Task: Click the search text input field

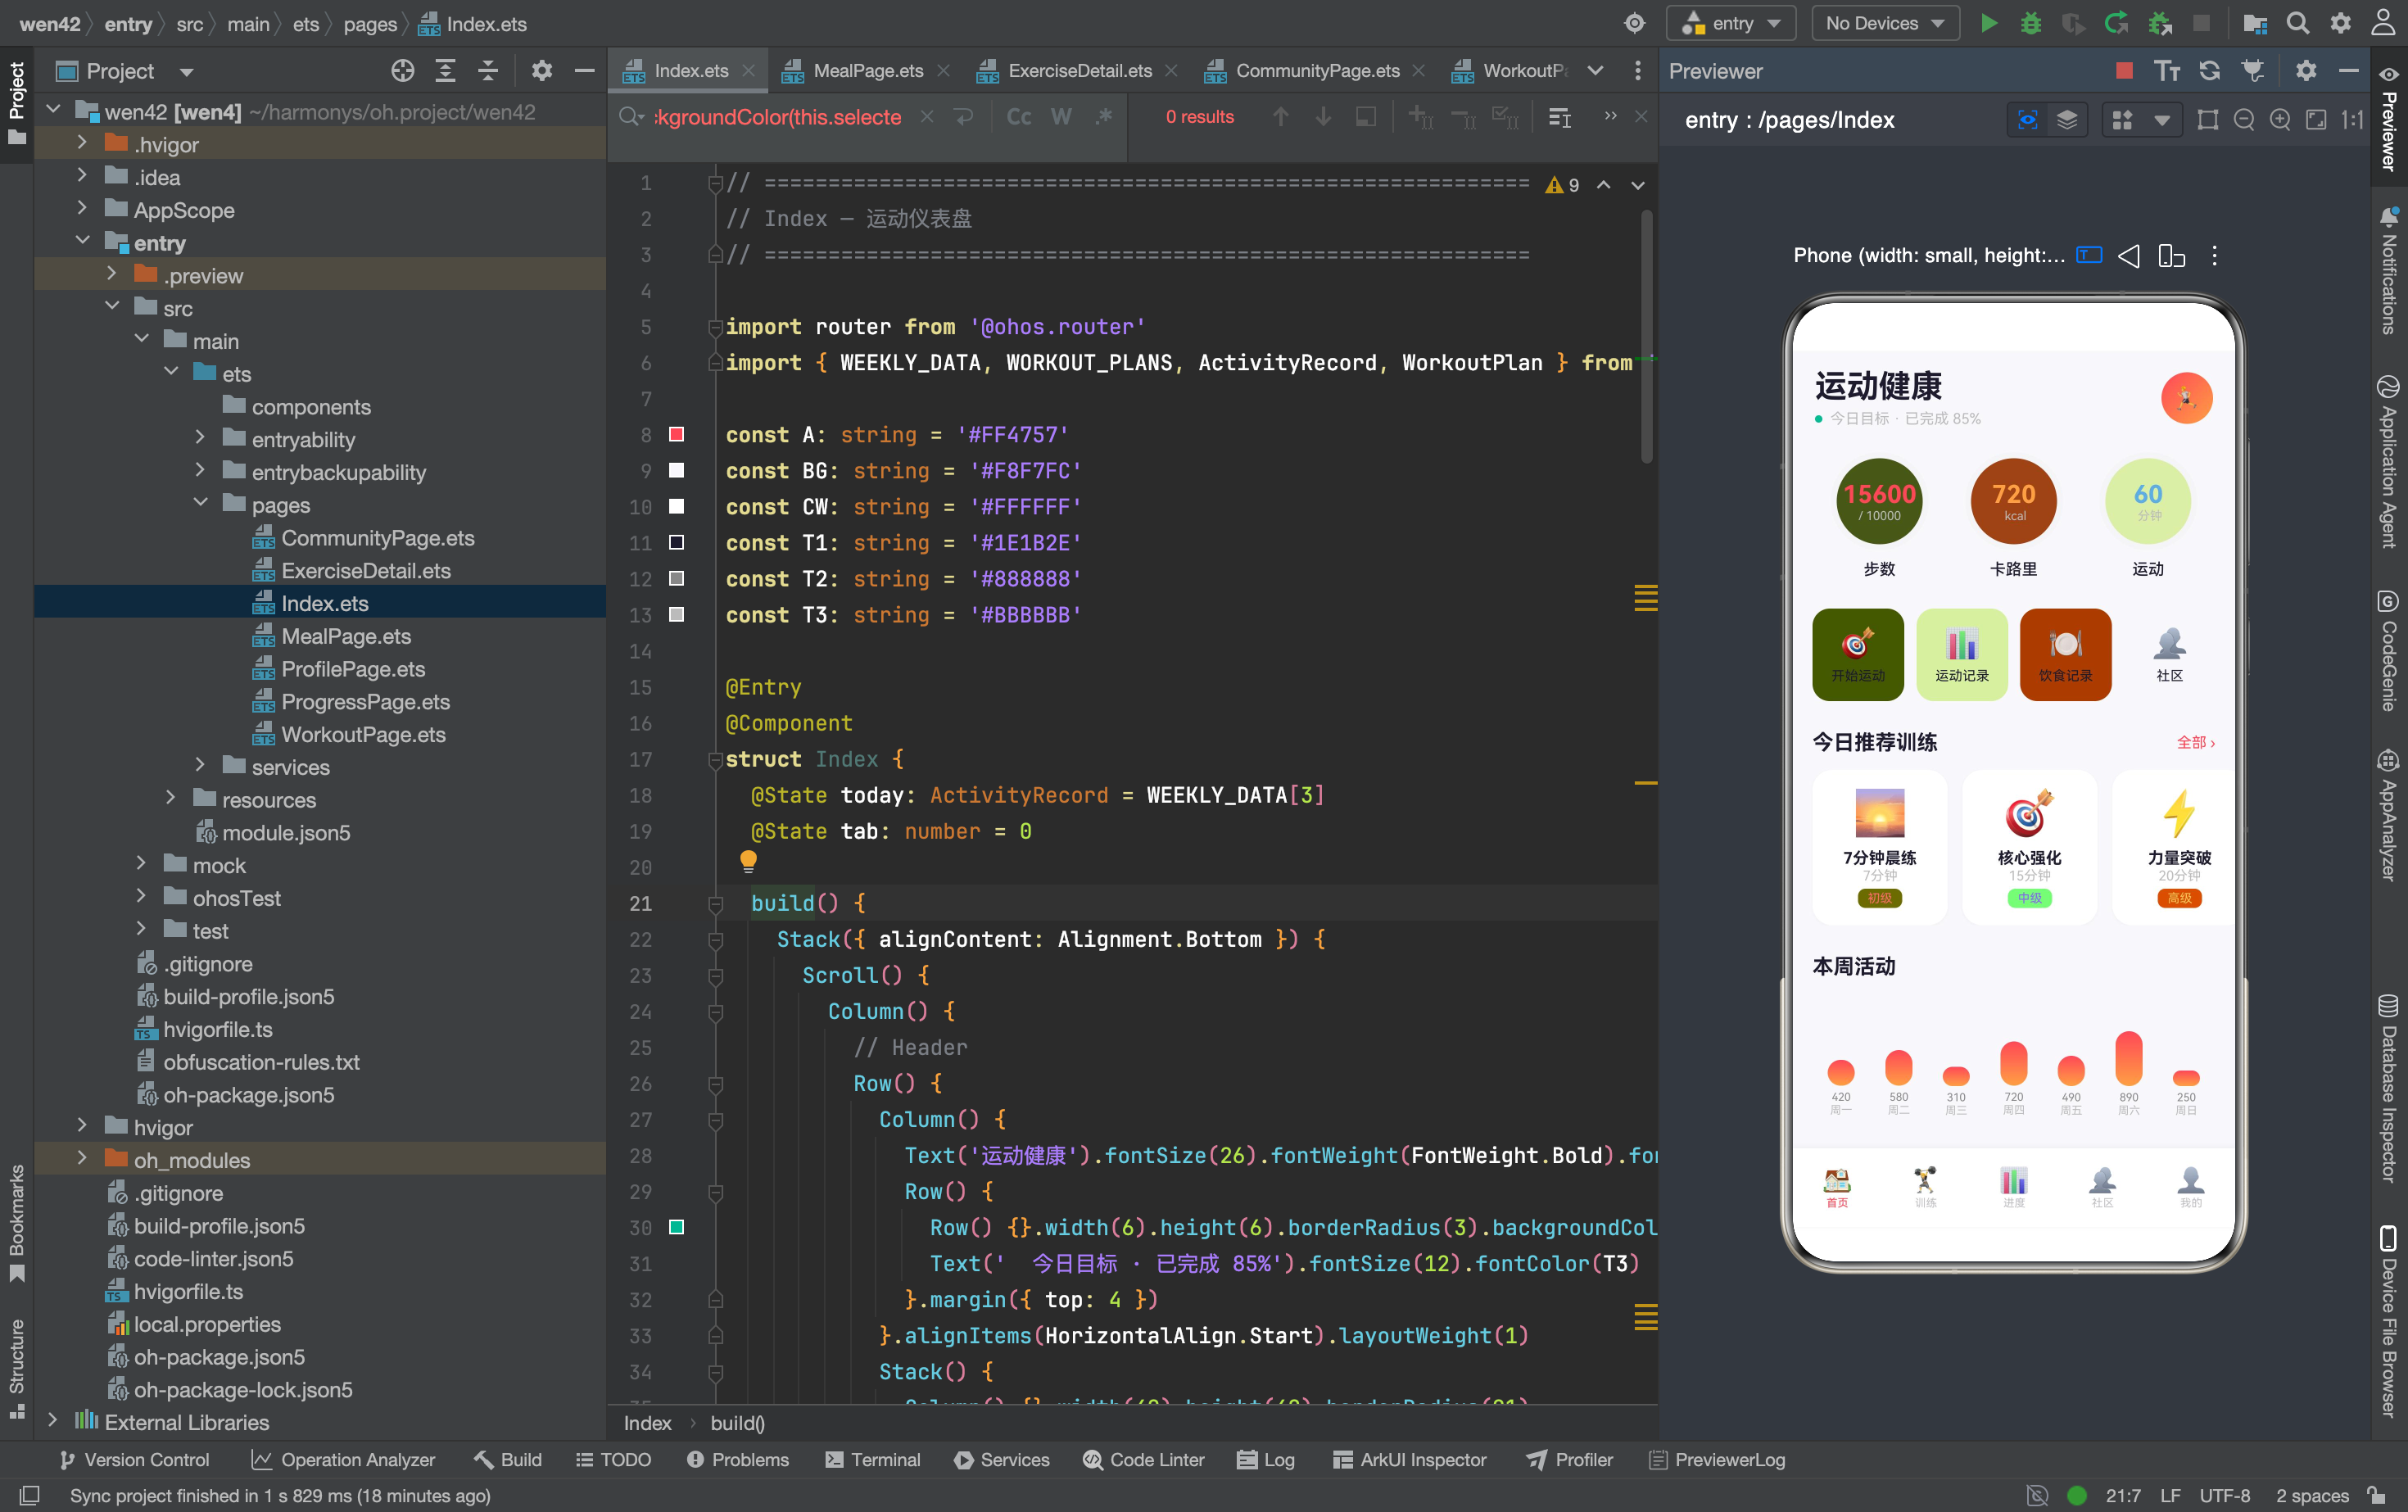Action: tap(778, 117)
